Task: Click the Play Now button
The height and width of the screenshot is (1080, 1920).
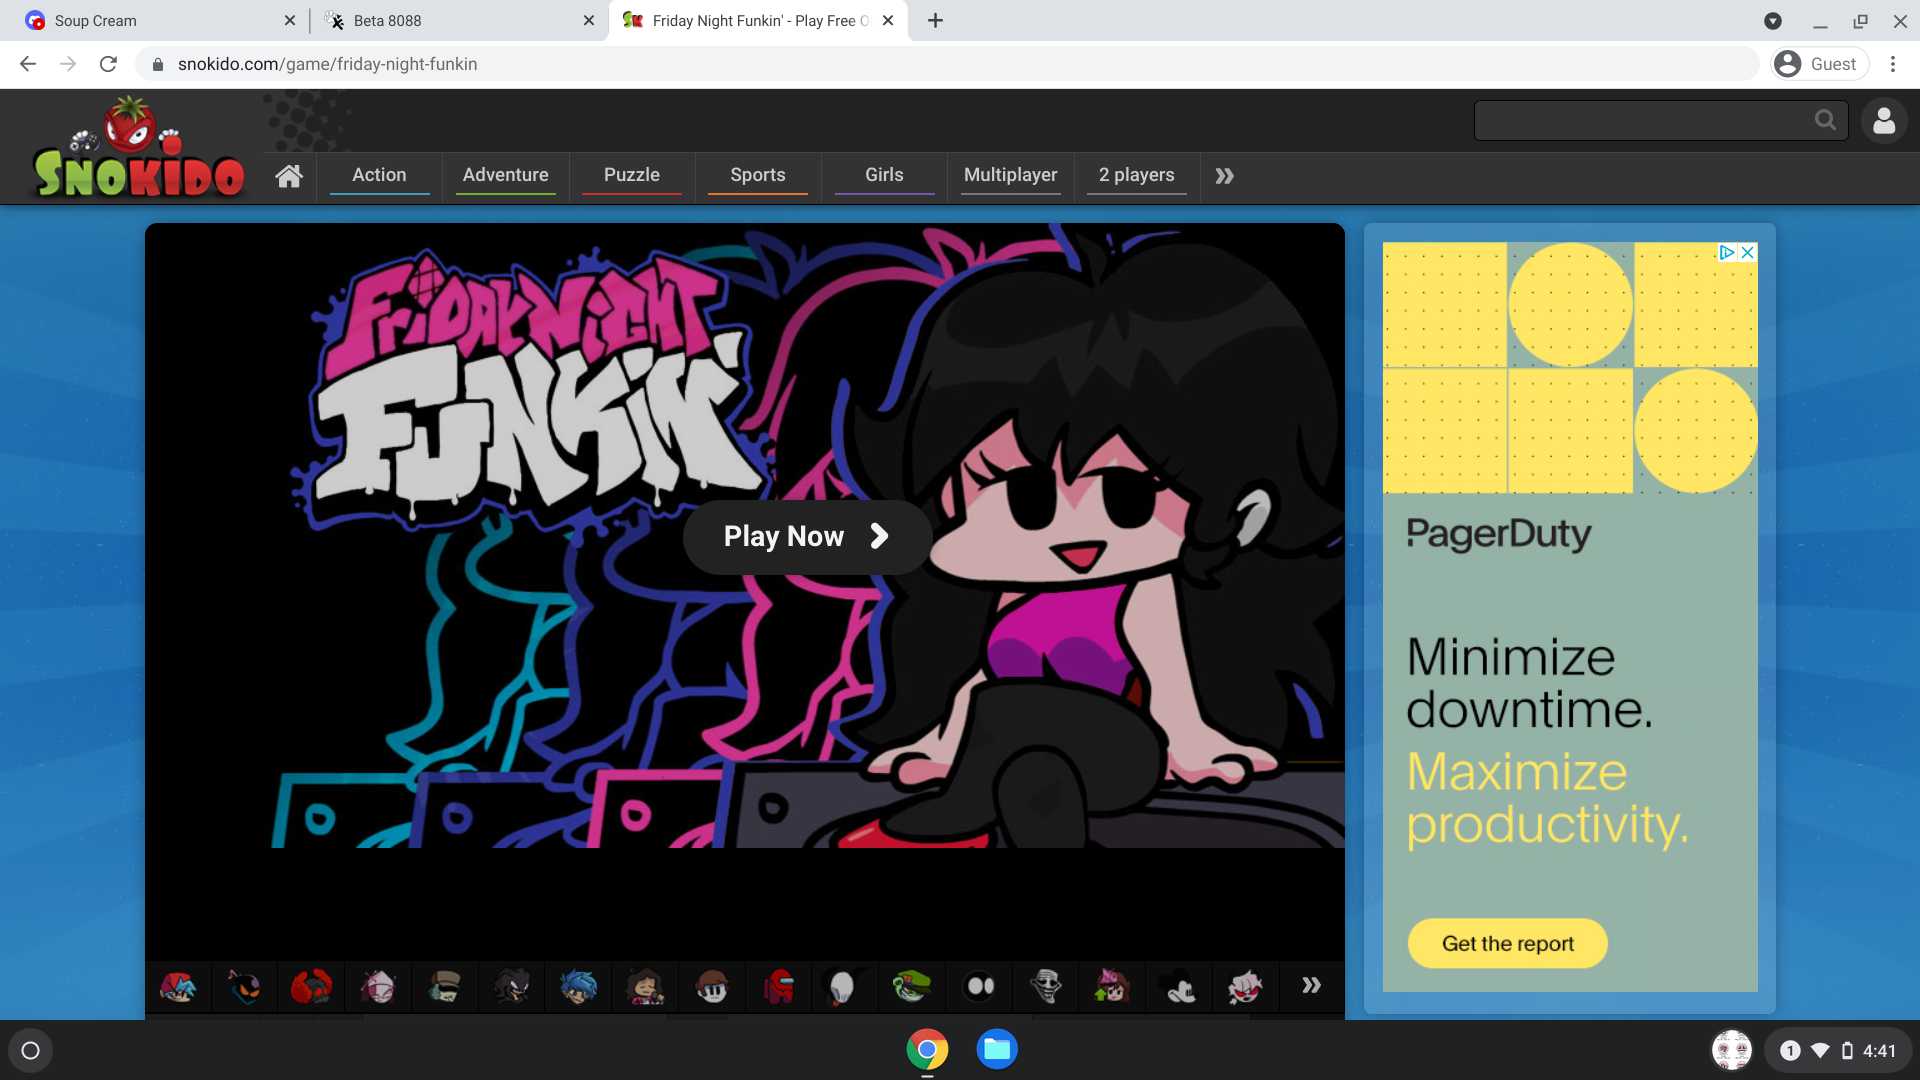Action: click(807, 537)
